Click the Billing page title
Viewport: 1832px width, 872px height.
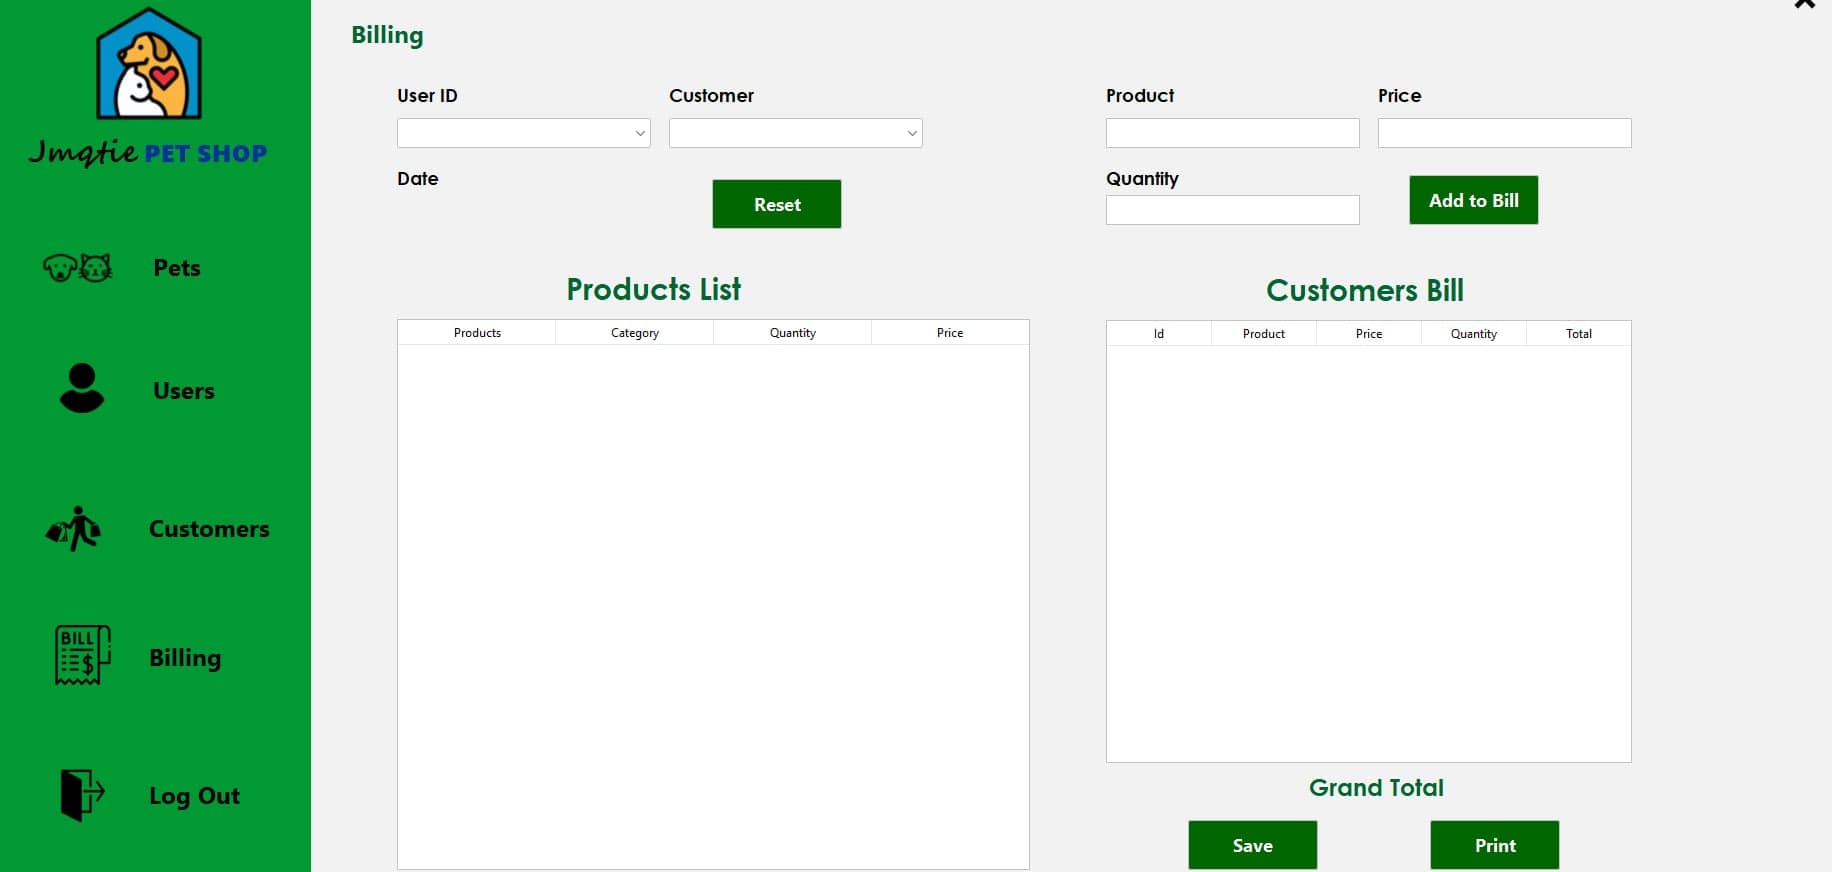[x=387, y=36]
